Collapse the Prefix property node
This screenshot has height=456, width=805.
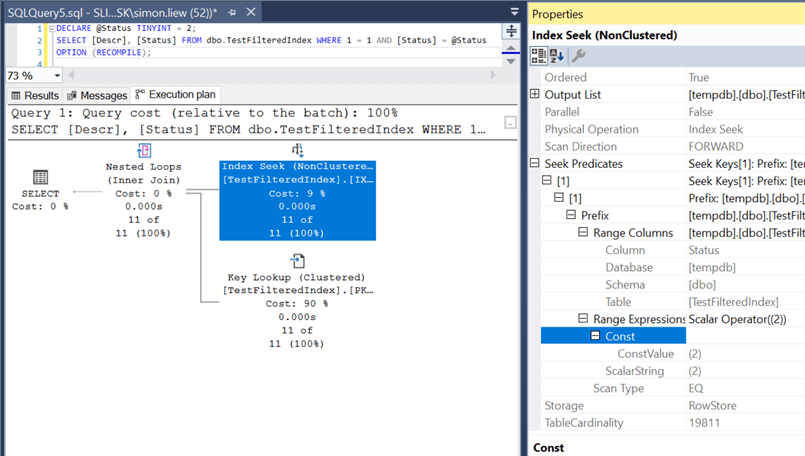click(571, 215)
